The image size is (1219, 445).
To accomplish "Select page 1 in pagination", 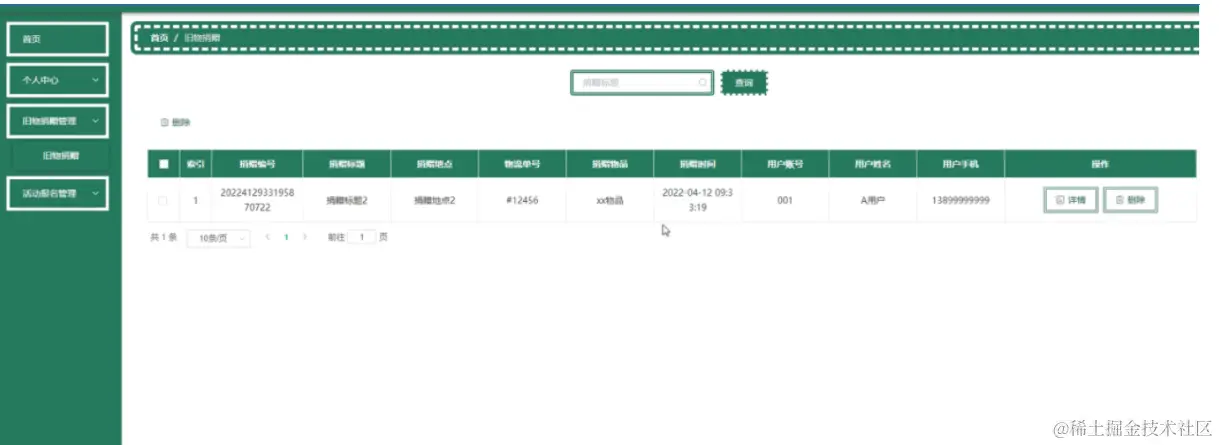I will point(286,238).
